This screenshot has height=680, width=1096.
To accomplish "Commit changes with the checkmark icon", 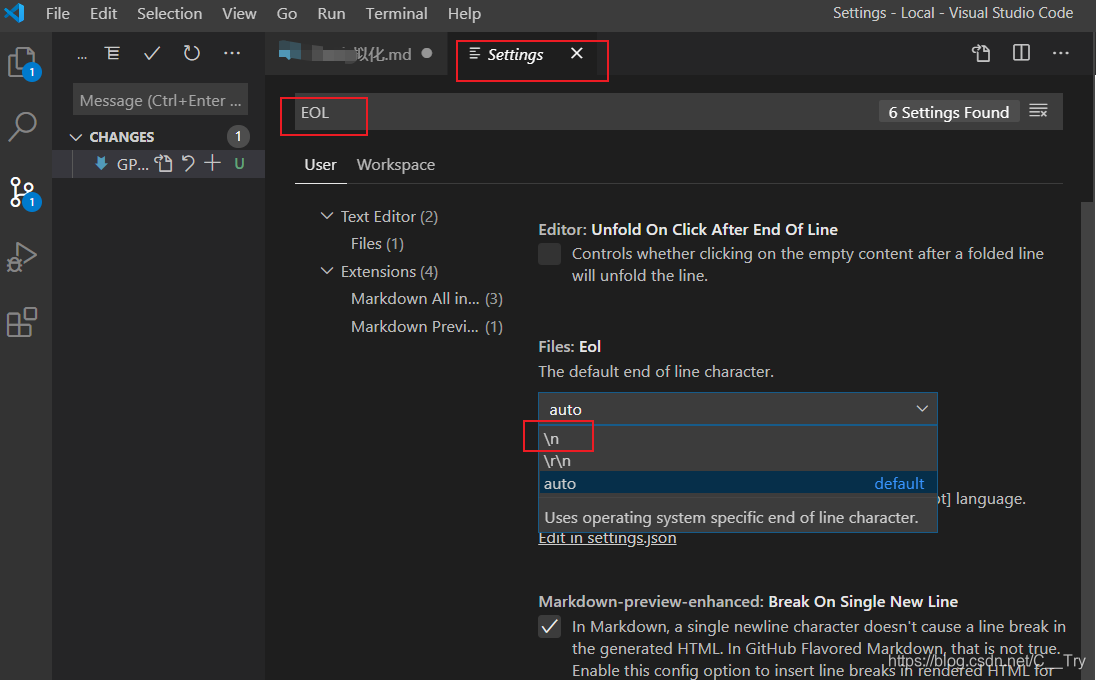I will pyautogui.click(x=152, y=53).
